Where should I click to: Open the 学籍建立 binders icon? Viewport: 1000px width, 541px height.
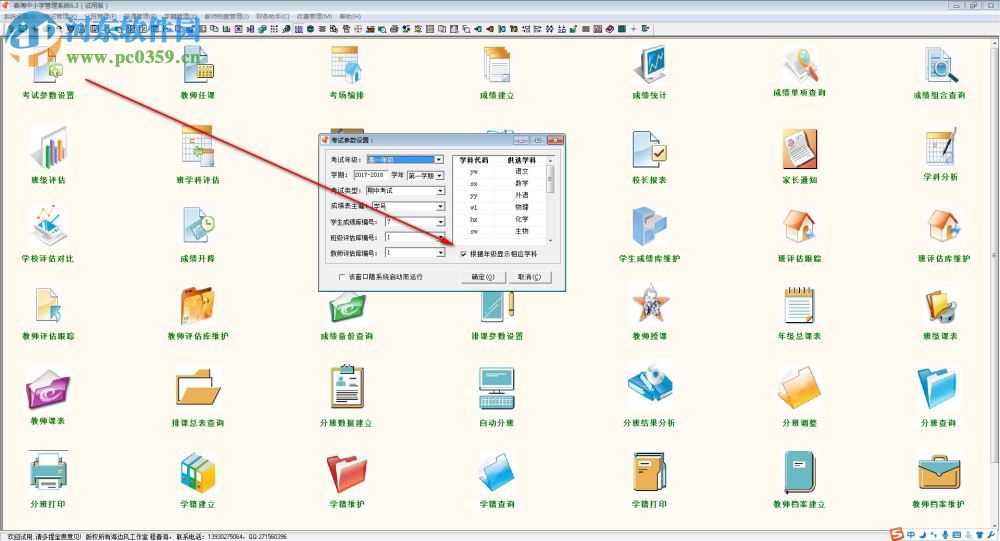click(198, 472)
